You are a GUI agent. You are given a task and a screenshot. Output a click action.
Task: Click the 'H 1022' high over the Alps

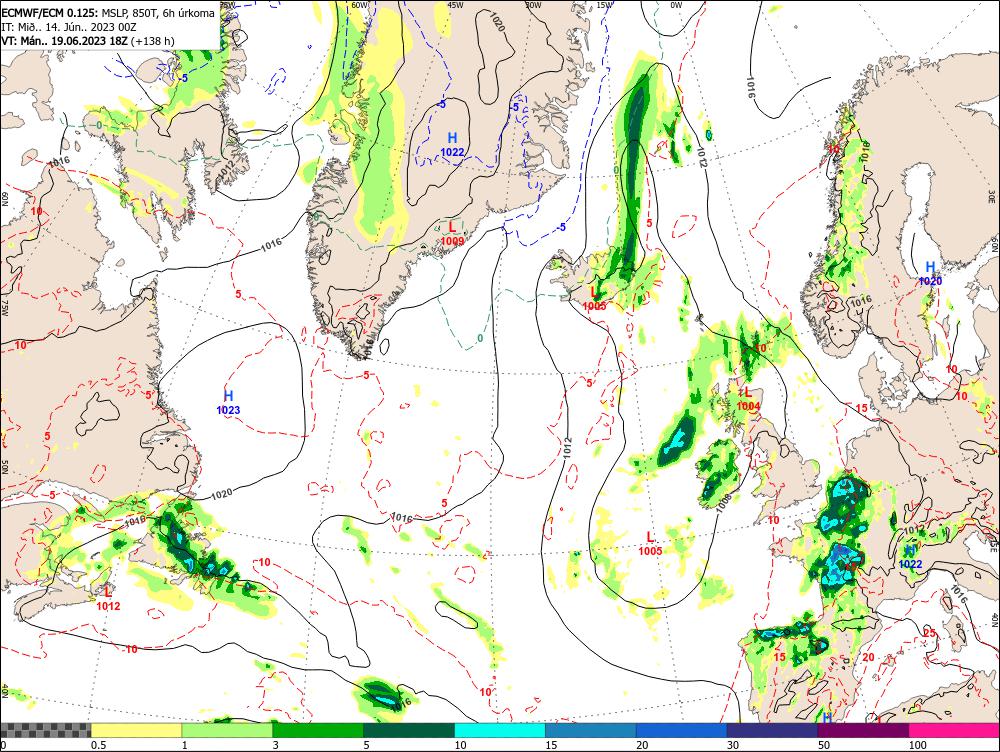pos(910,557)
